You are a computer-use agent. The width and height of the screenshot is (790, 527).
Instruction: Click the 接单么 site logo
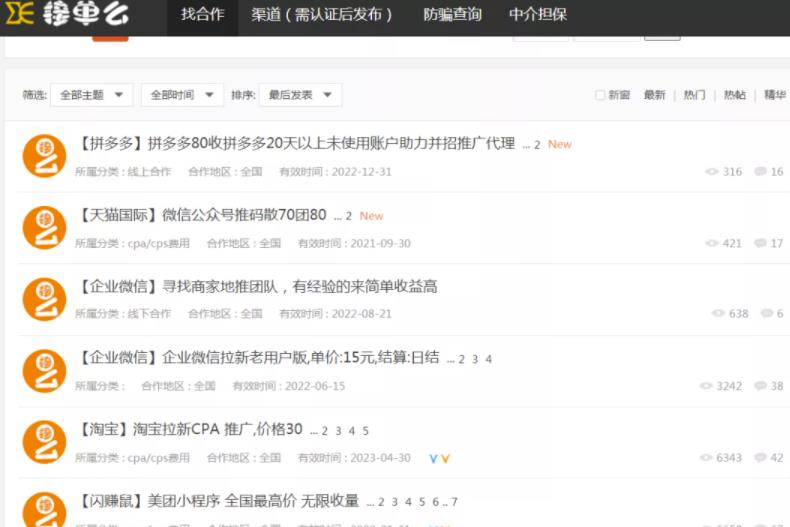click(x=70, y=15)
